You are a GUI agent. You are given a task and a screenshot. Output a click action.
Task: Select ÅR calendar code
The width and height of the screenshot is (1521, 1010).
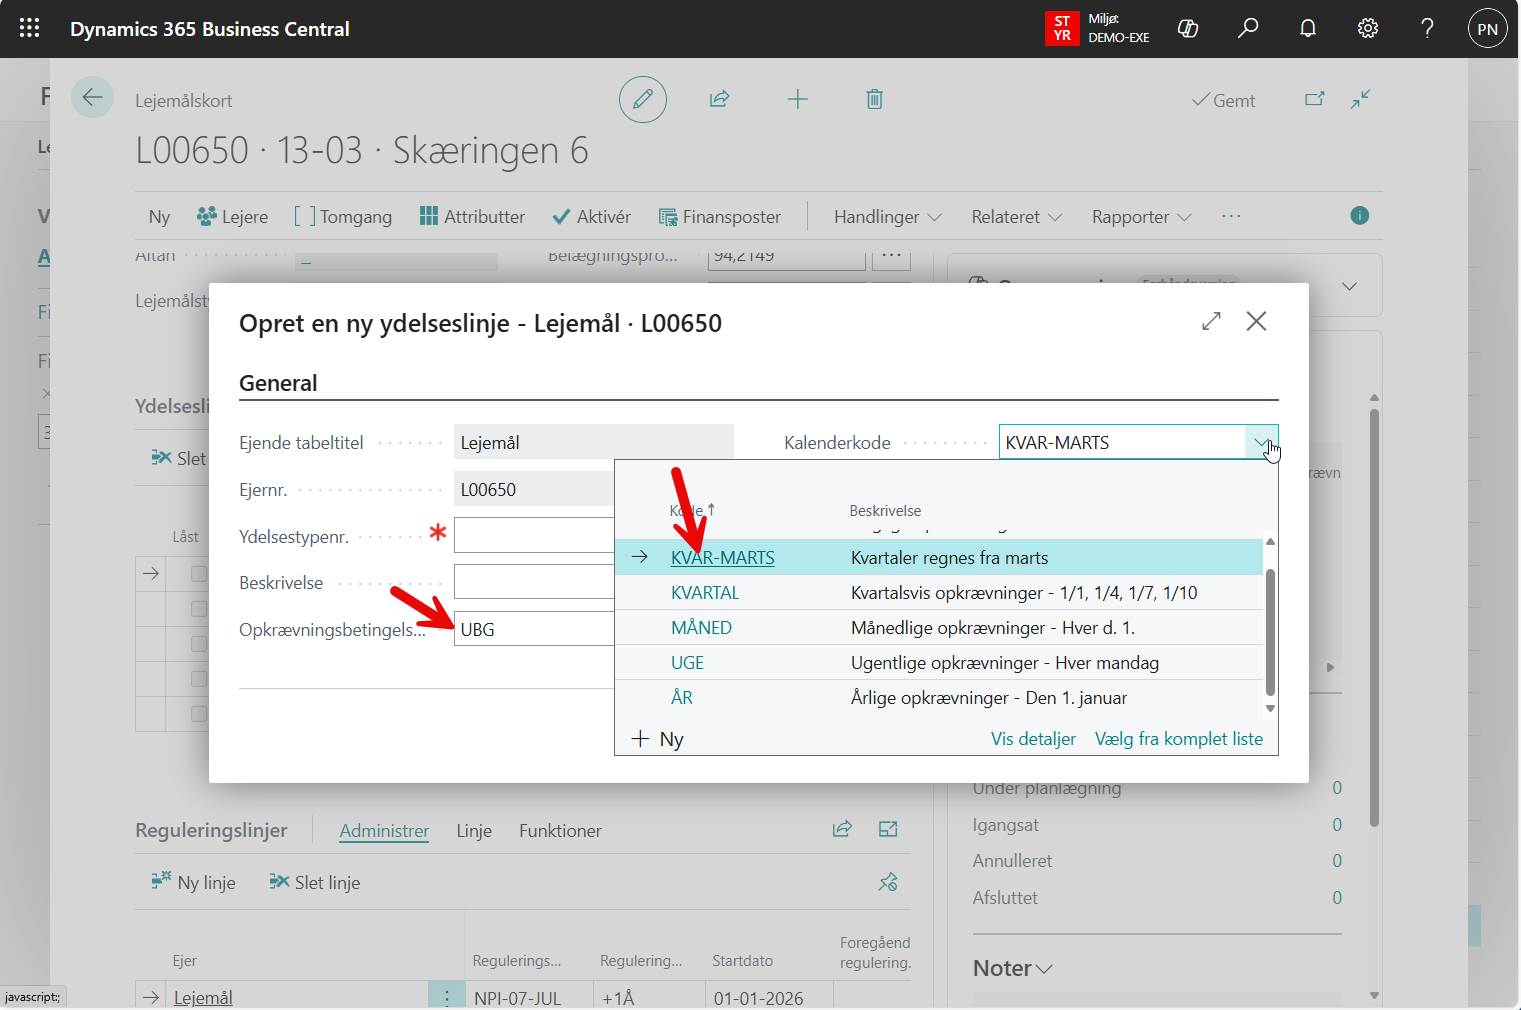(x=682, y=698)
